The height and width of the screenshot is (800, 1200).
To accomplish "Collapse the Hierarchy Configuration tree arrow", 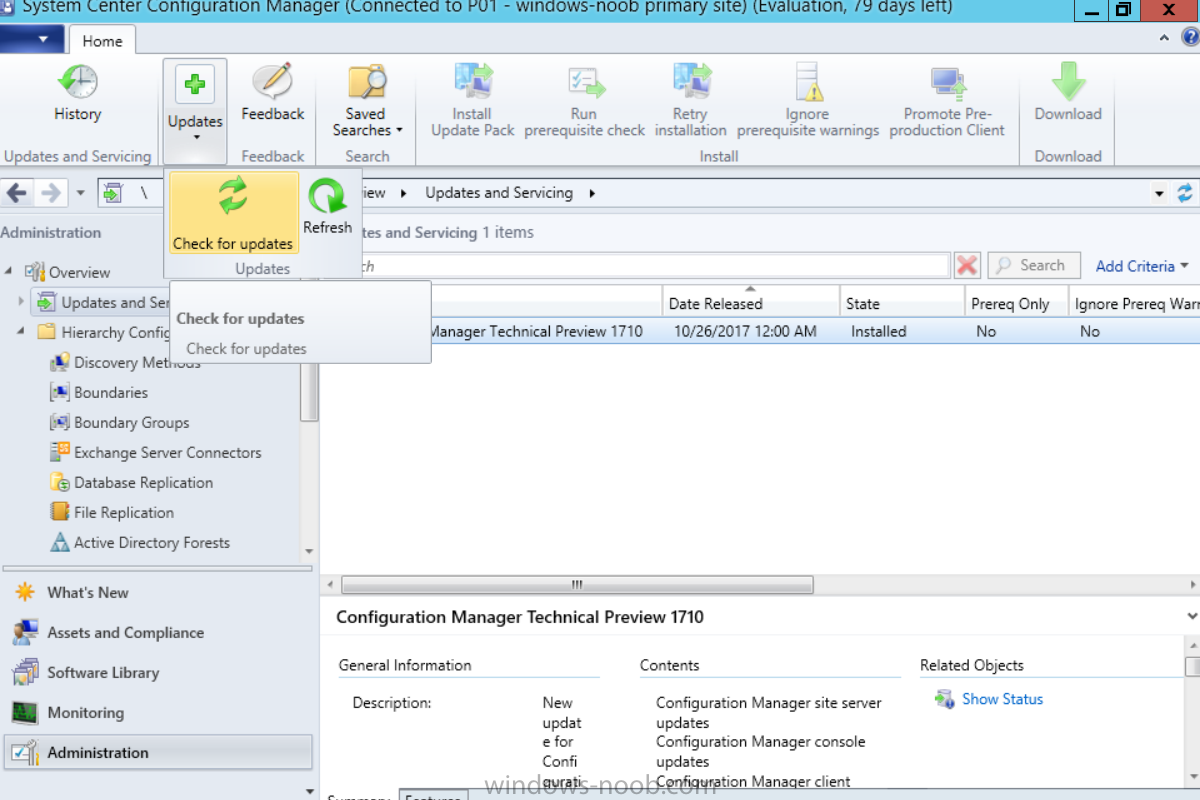I will click(21, 331).
